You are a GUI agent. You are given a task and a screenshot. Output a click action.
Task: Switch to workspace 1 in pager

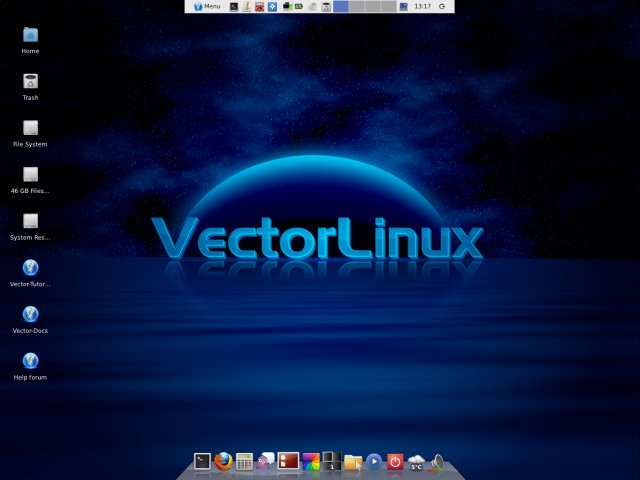341,7
